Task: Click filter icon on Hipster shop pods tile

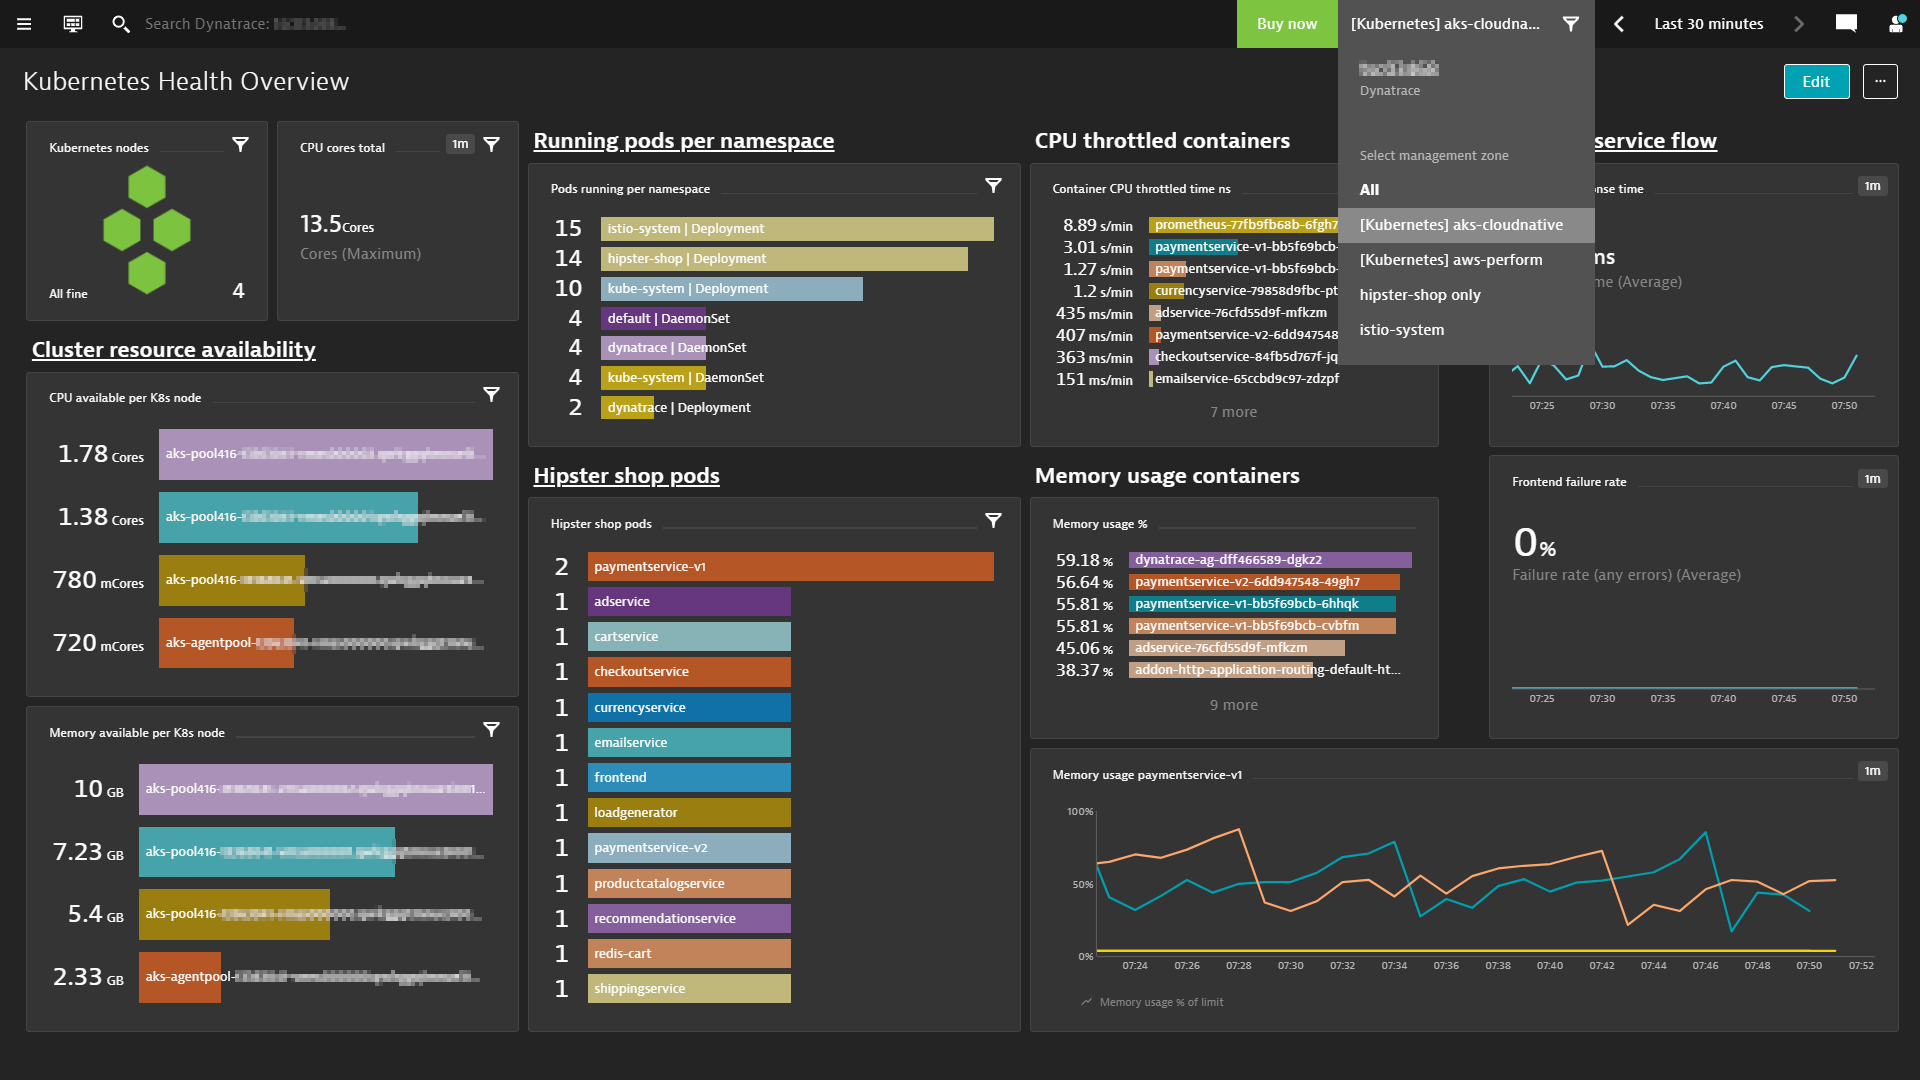Action: 993,521
